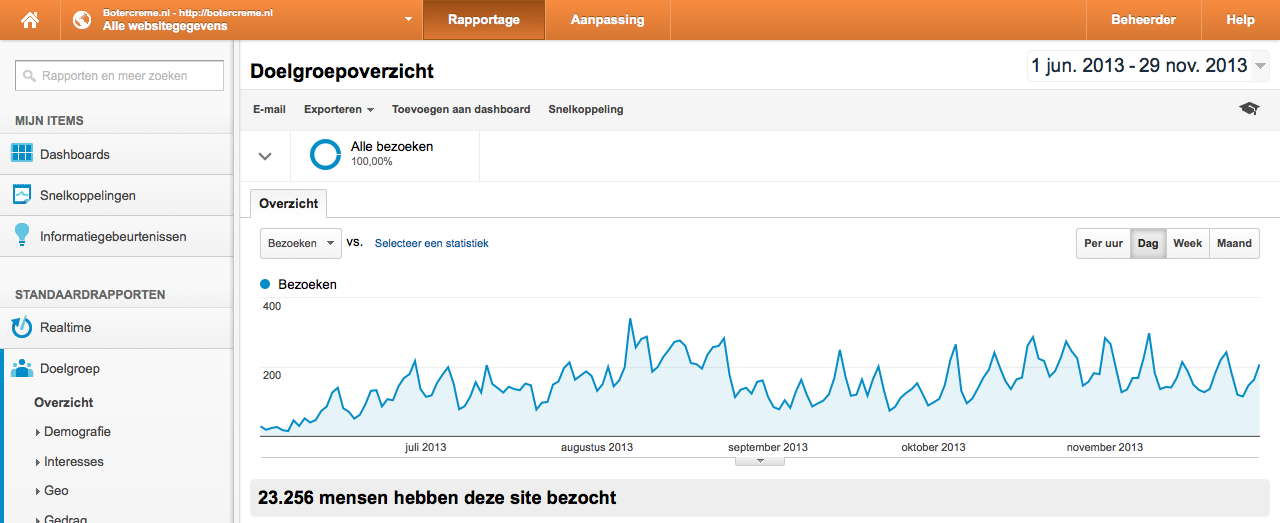The height and width of the screenshot is (523, 1280).
Task: Expand the segment panel chevron
Action: [265, 156]
